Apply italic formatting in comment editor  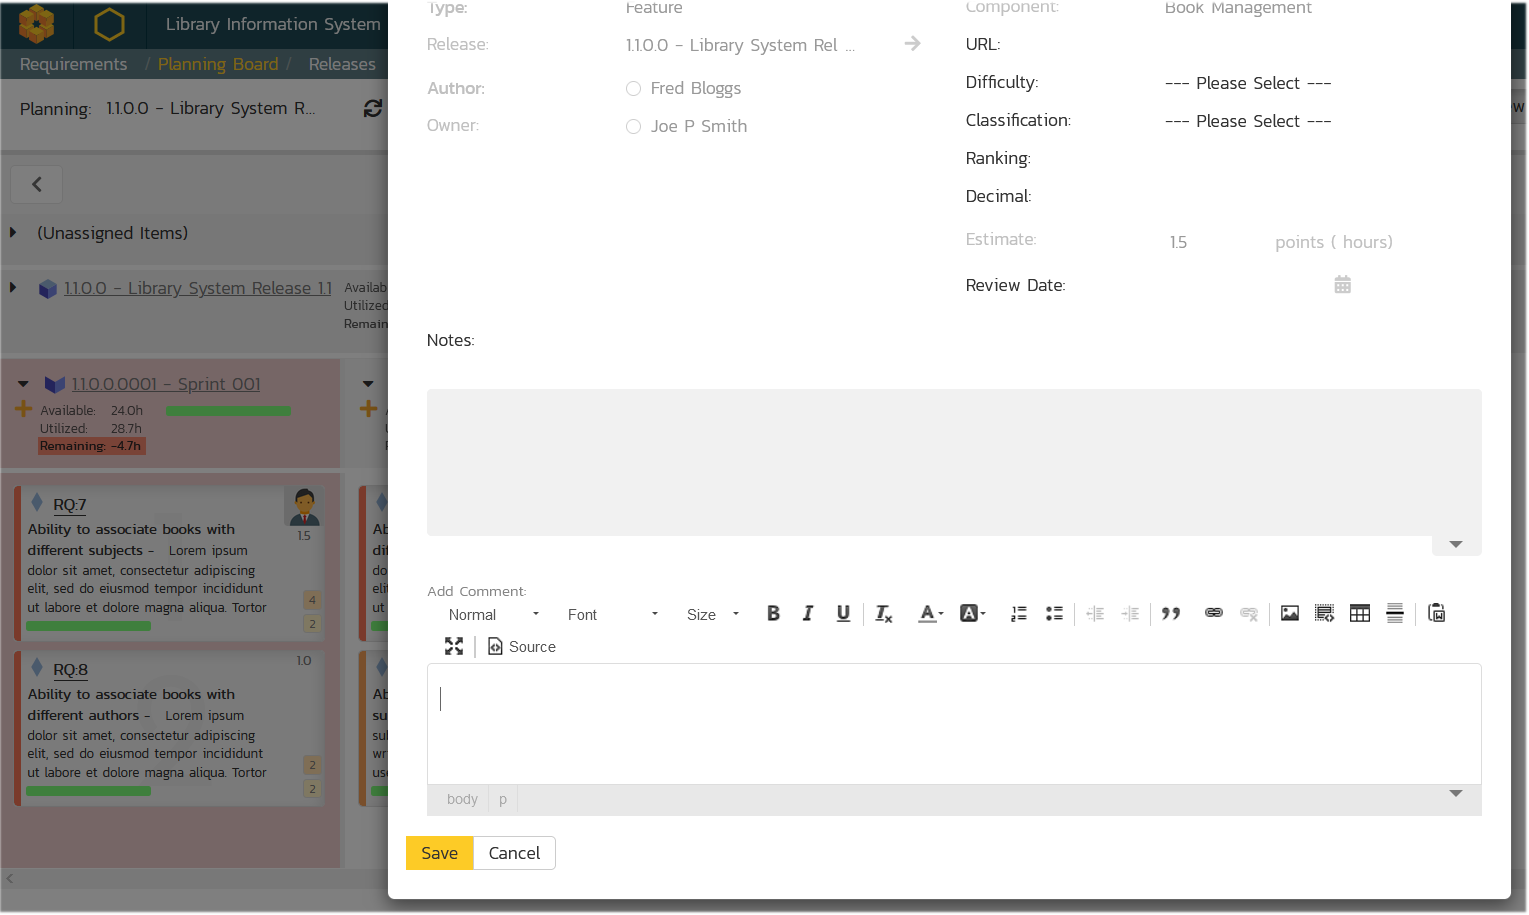pyautogui.click(x=808, y=614)
